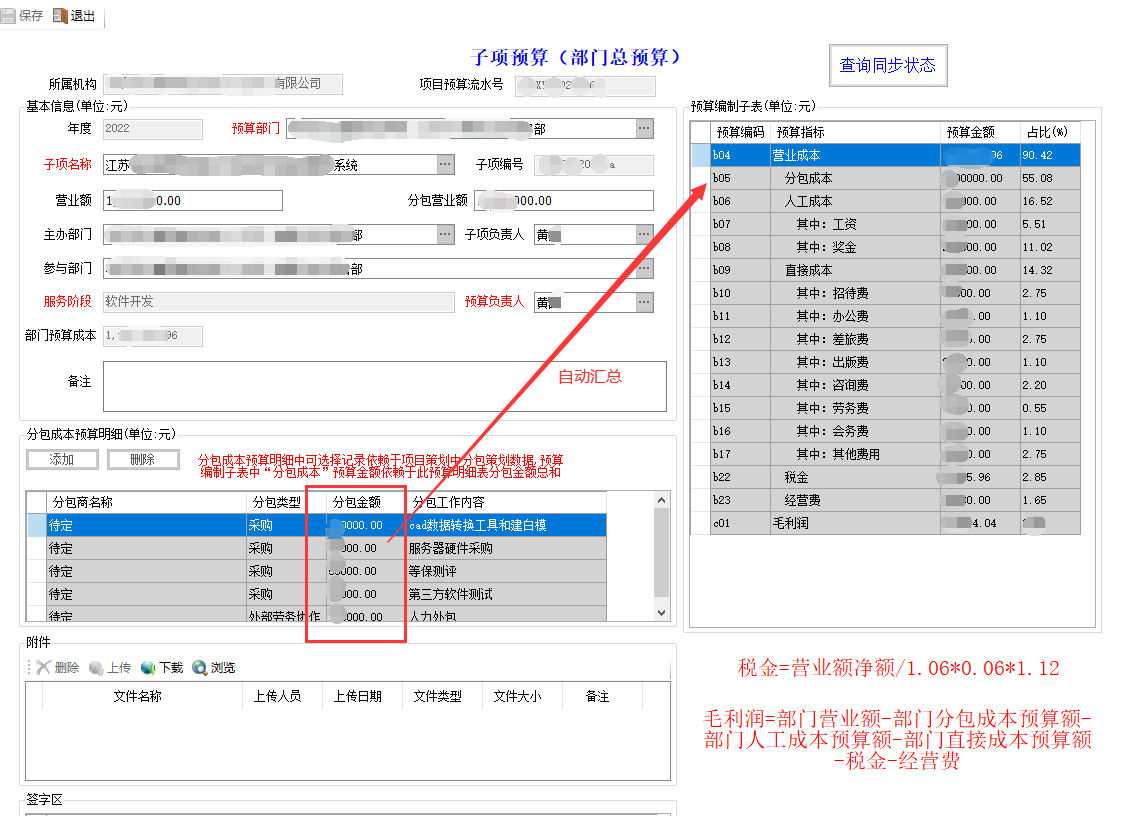Click the 部门预算成本 field
Viewport: 1129px width, 816px height.
point(153,336)
